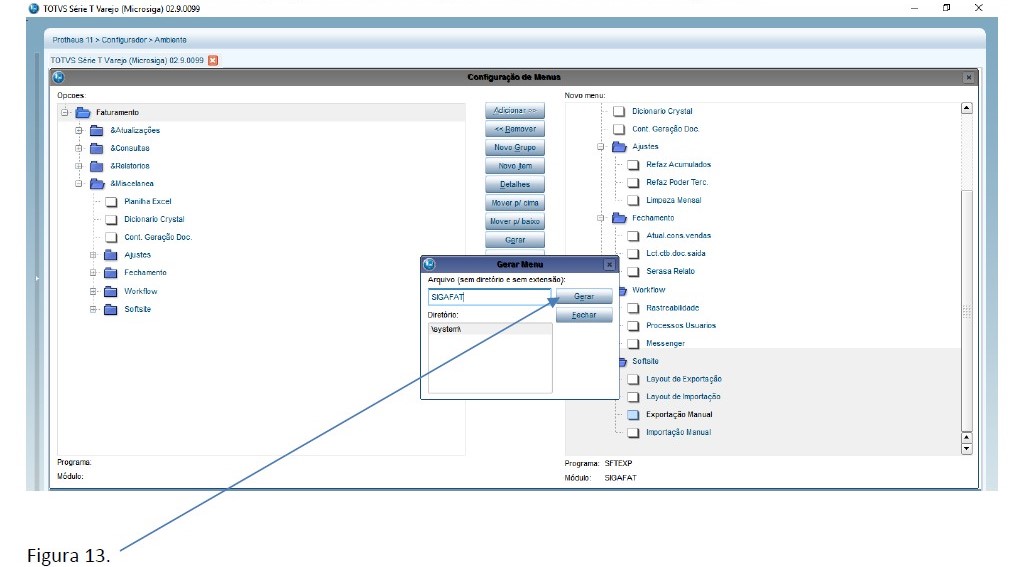1012x567 pixels.
Task: Select Layout de Exportação item icon
Action: 633,379
